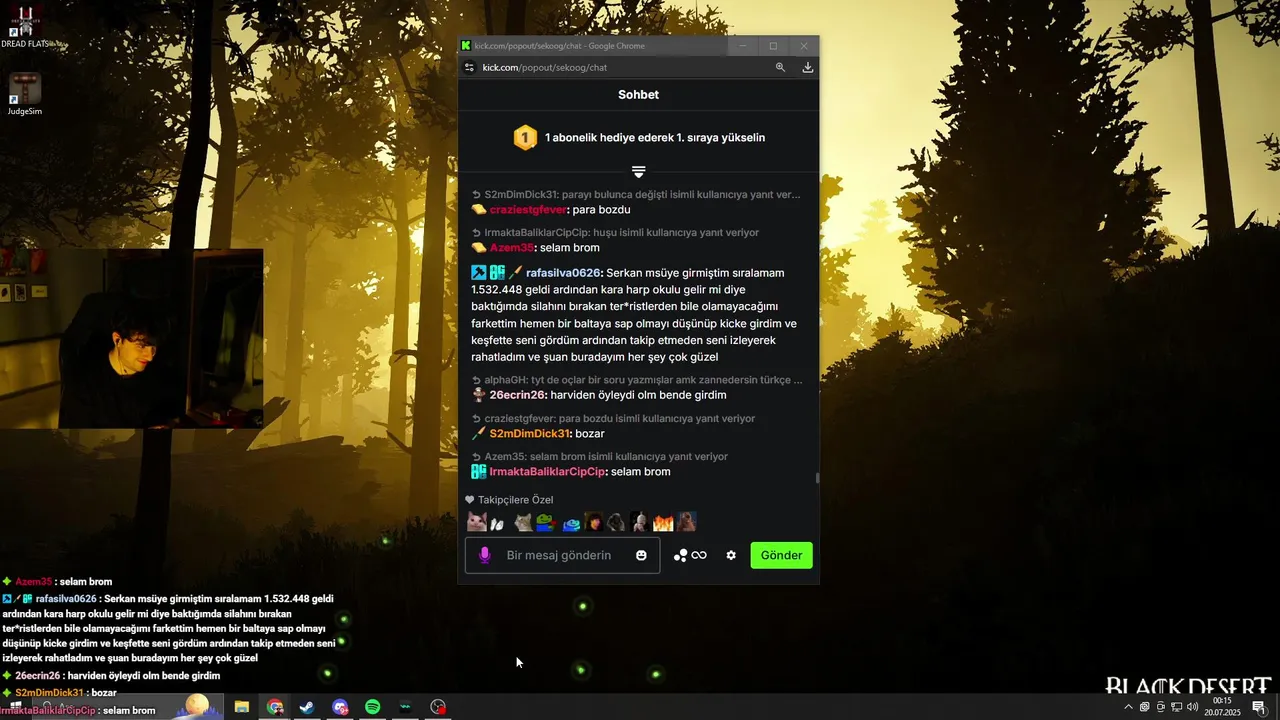
Task: Click the infinity points icon
Action: tap(699, 555)
